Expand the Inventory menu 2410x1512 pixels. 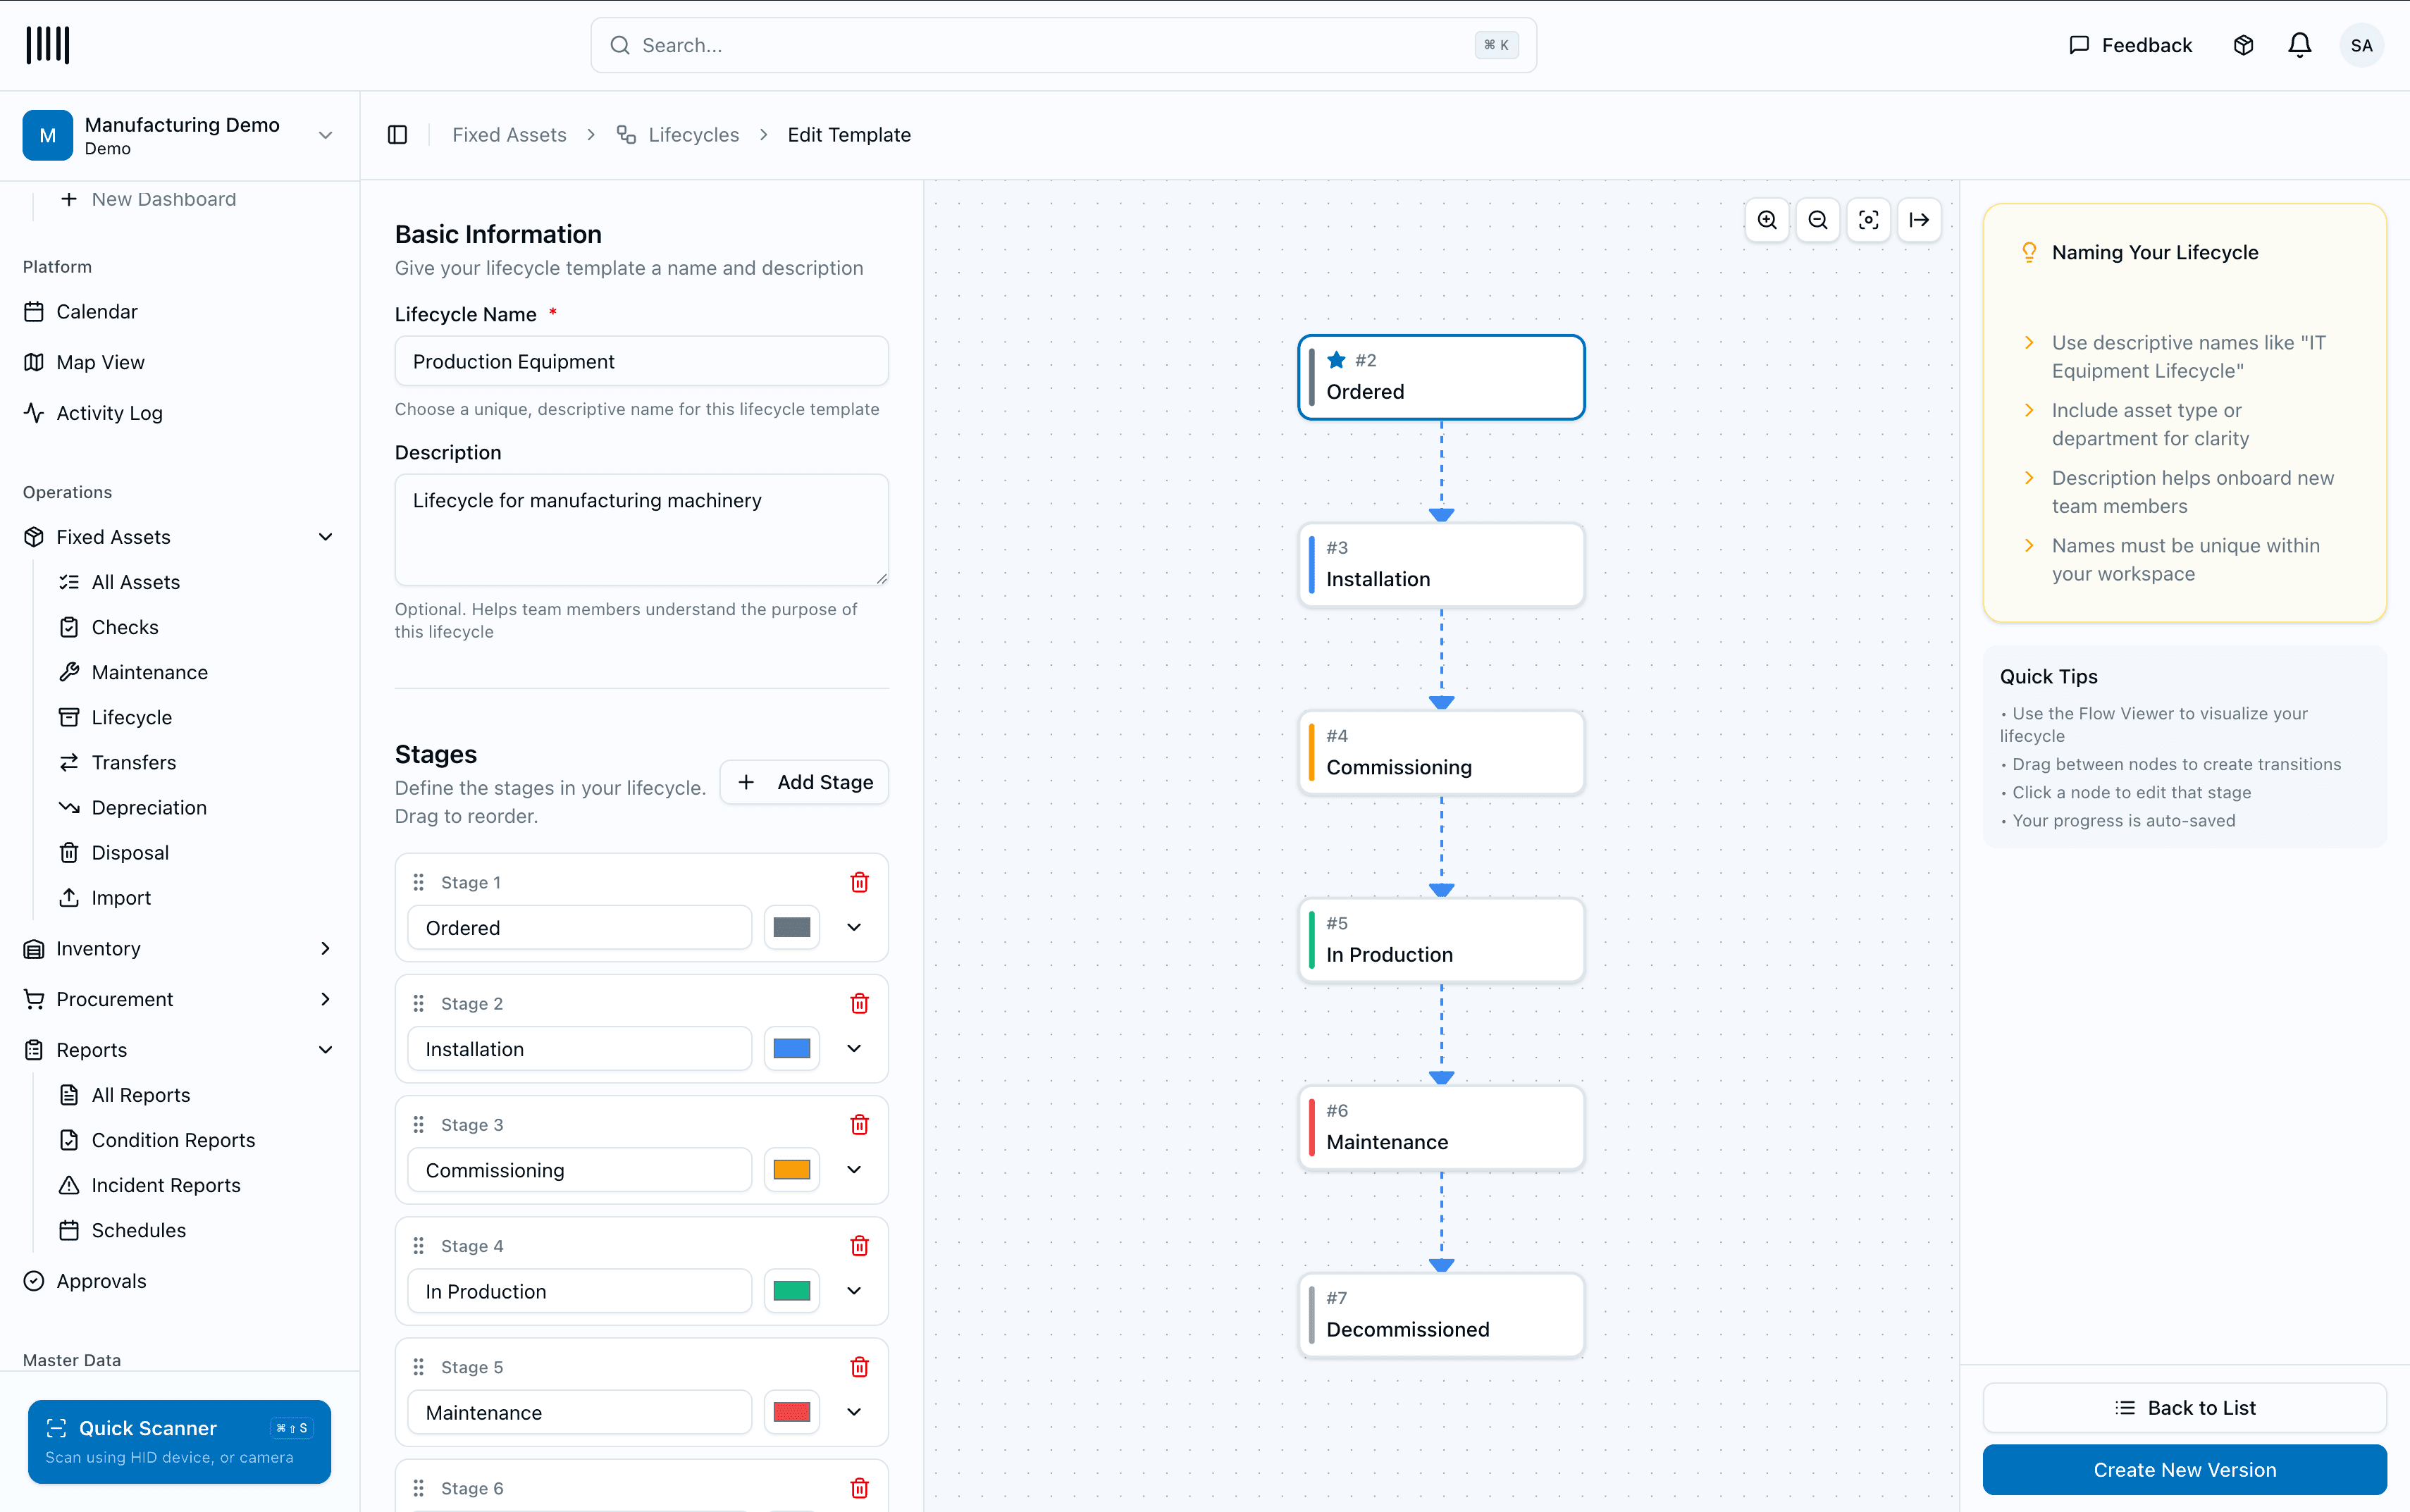[325, 948]
